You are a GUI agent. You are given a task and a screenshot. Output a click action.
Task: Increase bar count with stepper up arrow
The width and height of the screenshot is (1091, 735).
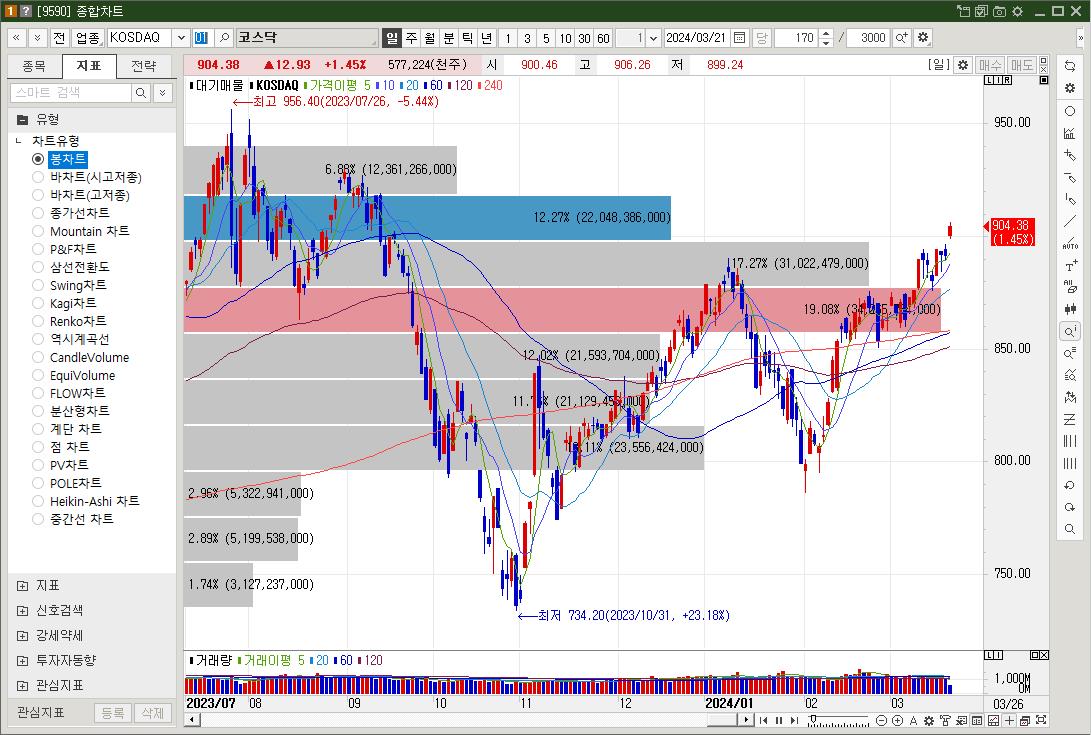[826, 33]
